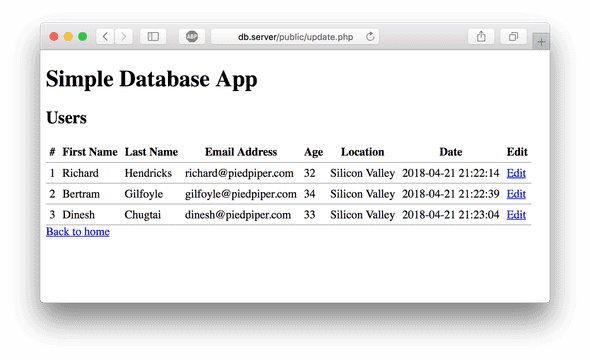Add a new tab with plus button

coord(541,41)
